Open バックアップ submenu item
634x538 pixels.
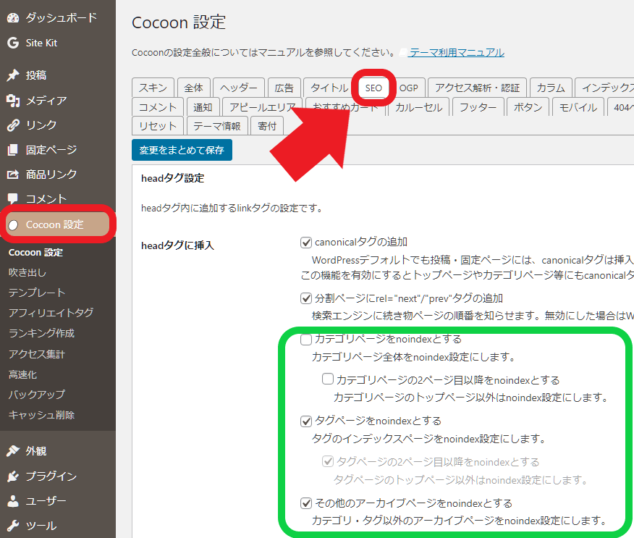tap(37, 395)
